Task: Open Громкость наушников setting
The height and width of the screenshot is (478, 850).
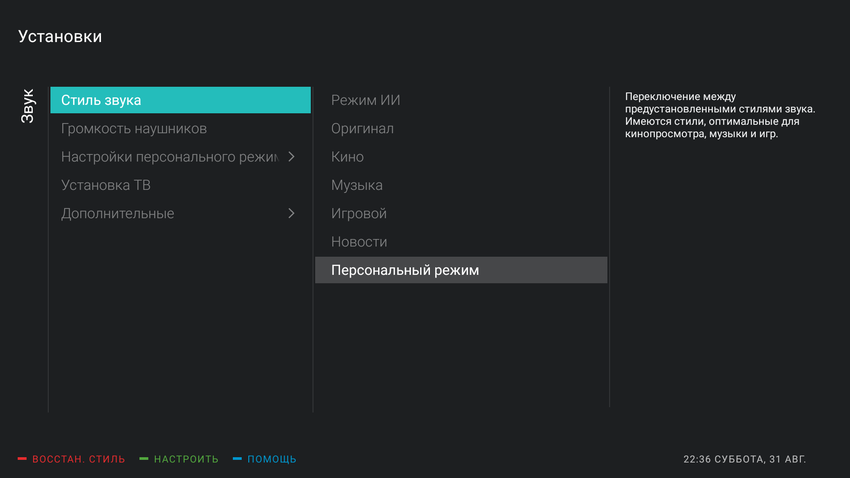Action: (134, 129)
